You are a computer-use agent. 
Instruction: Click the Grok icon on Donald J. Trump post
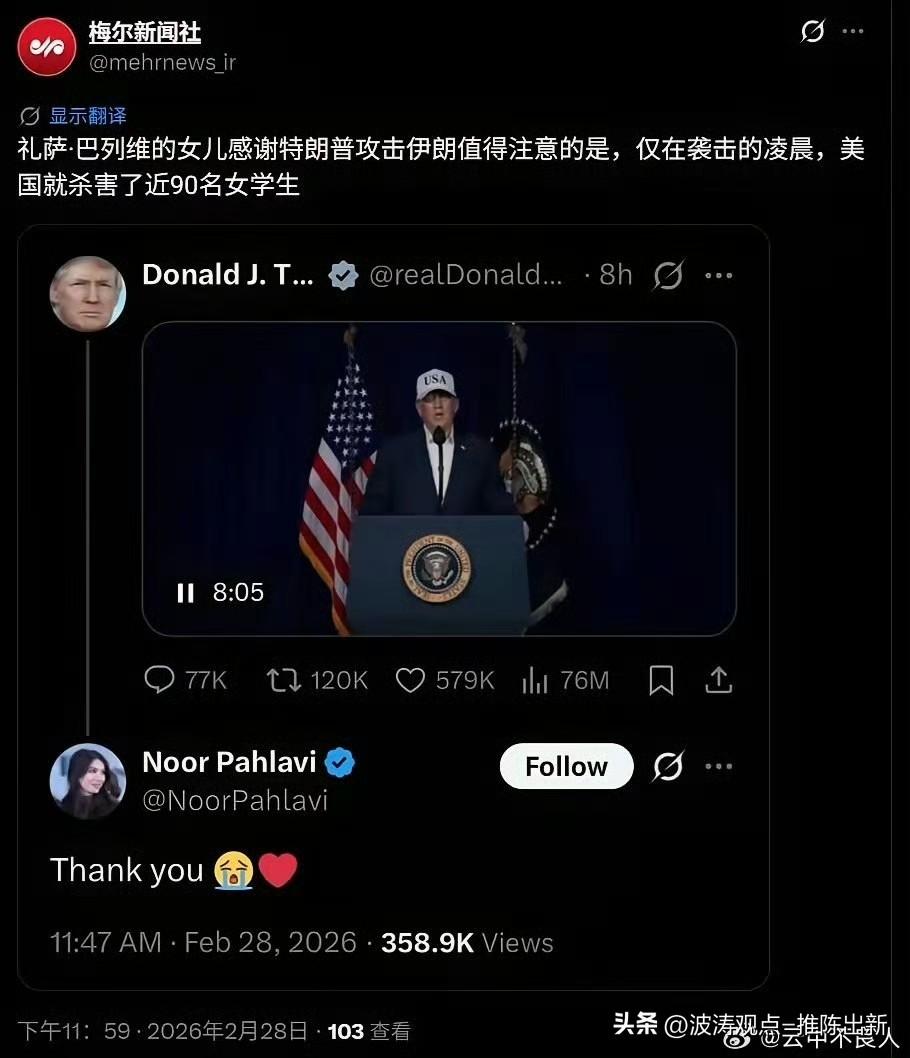click(x=669, y=275)
